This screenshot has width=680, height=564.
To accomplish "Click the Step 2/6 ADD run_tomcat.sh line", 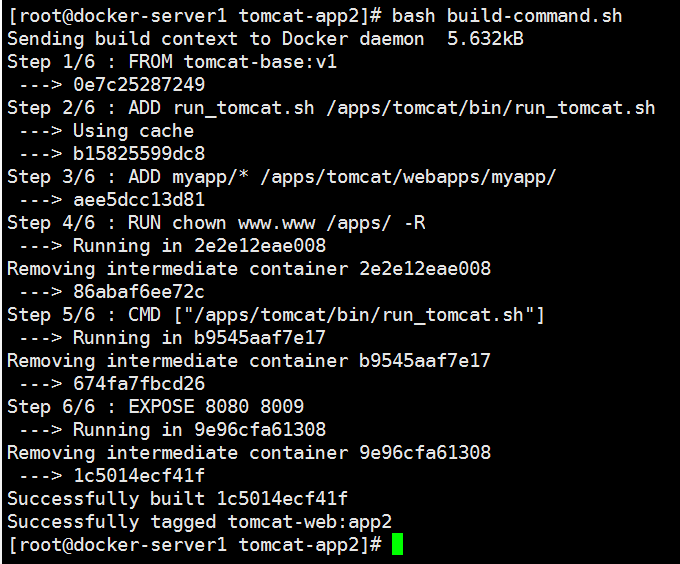I will point(331,108).
